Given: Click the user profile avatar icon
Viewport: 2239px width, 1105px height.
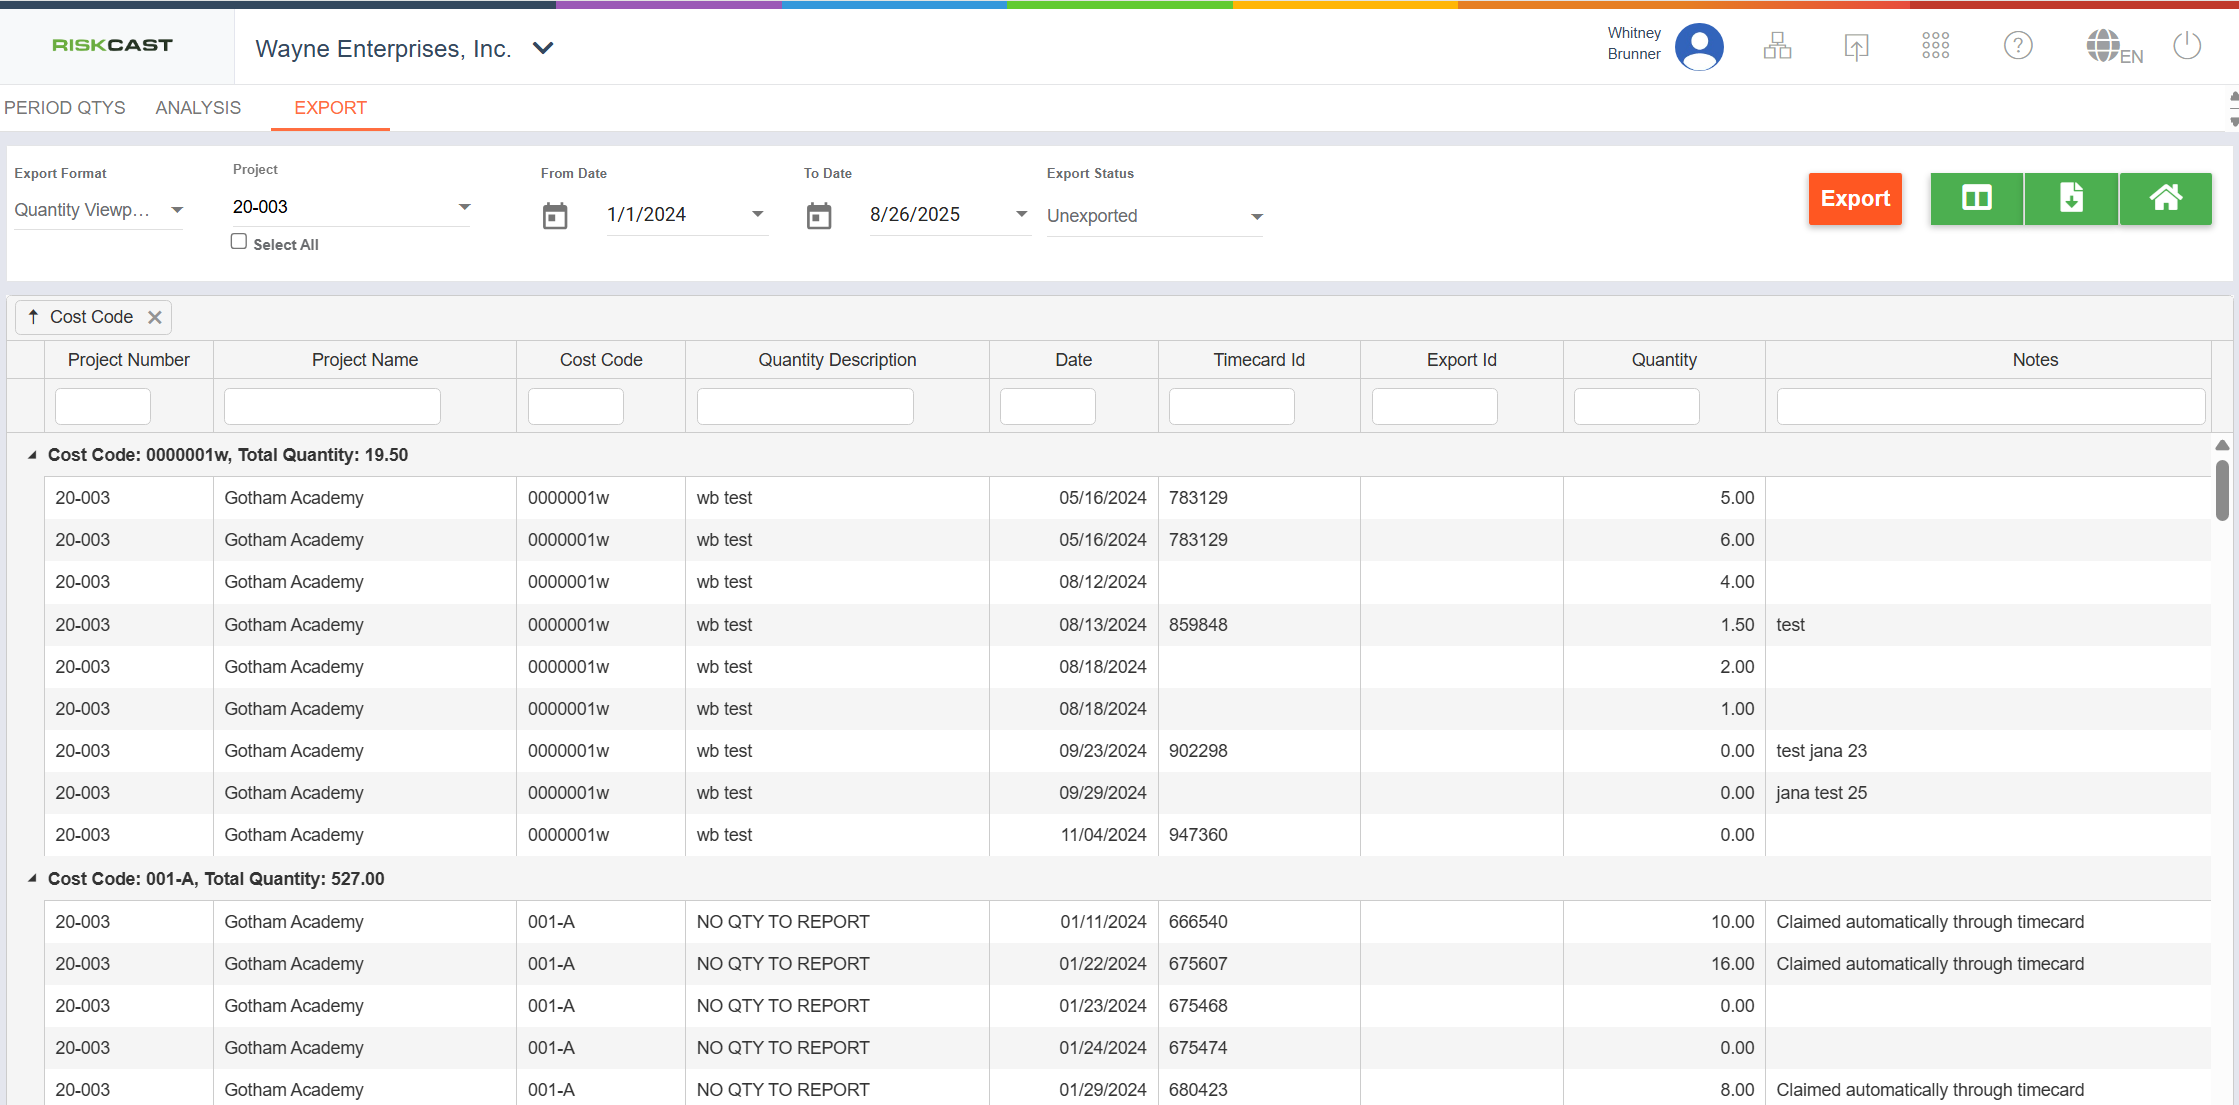Looking at the screenshot, I should pyautogui.click(x=1699, y=46).
